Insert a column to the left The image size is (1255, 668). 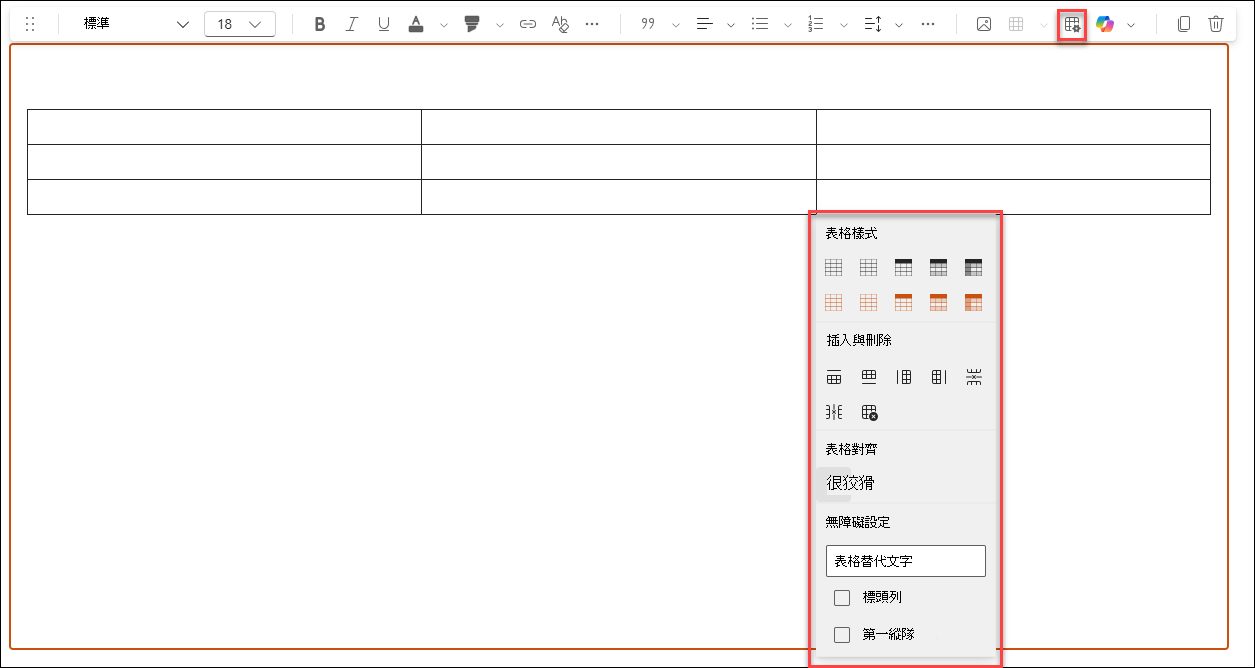pyautogui.click(x=904, y=378)
